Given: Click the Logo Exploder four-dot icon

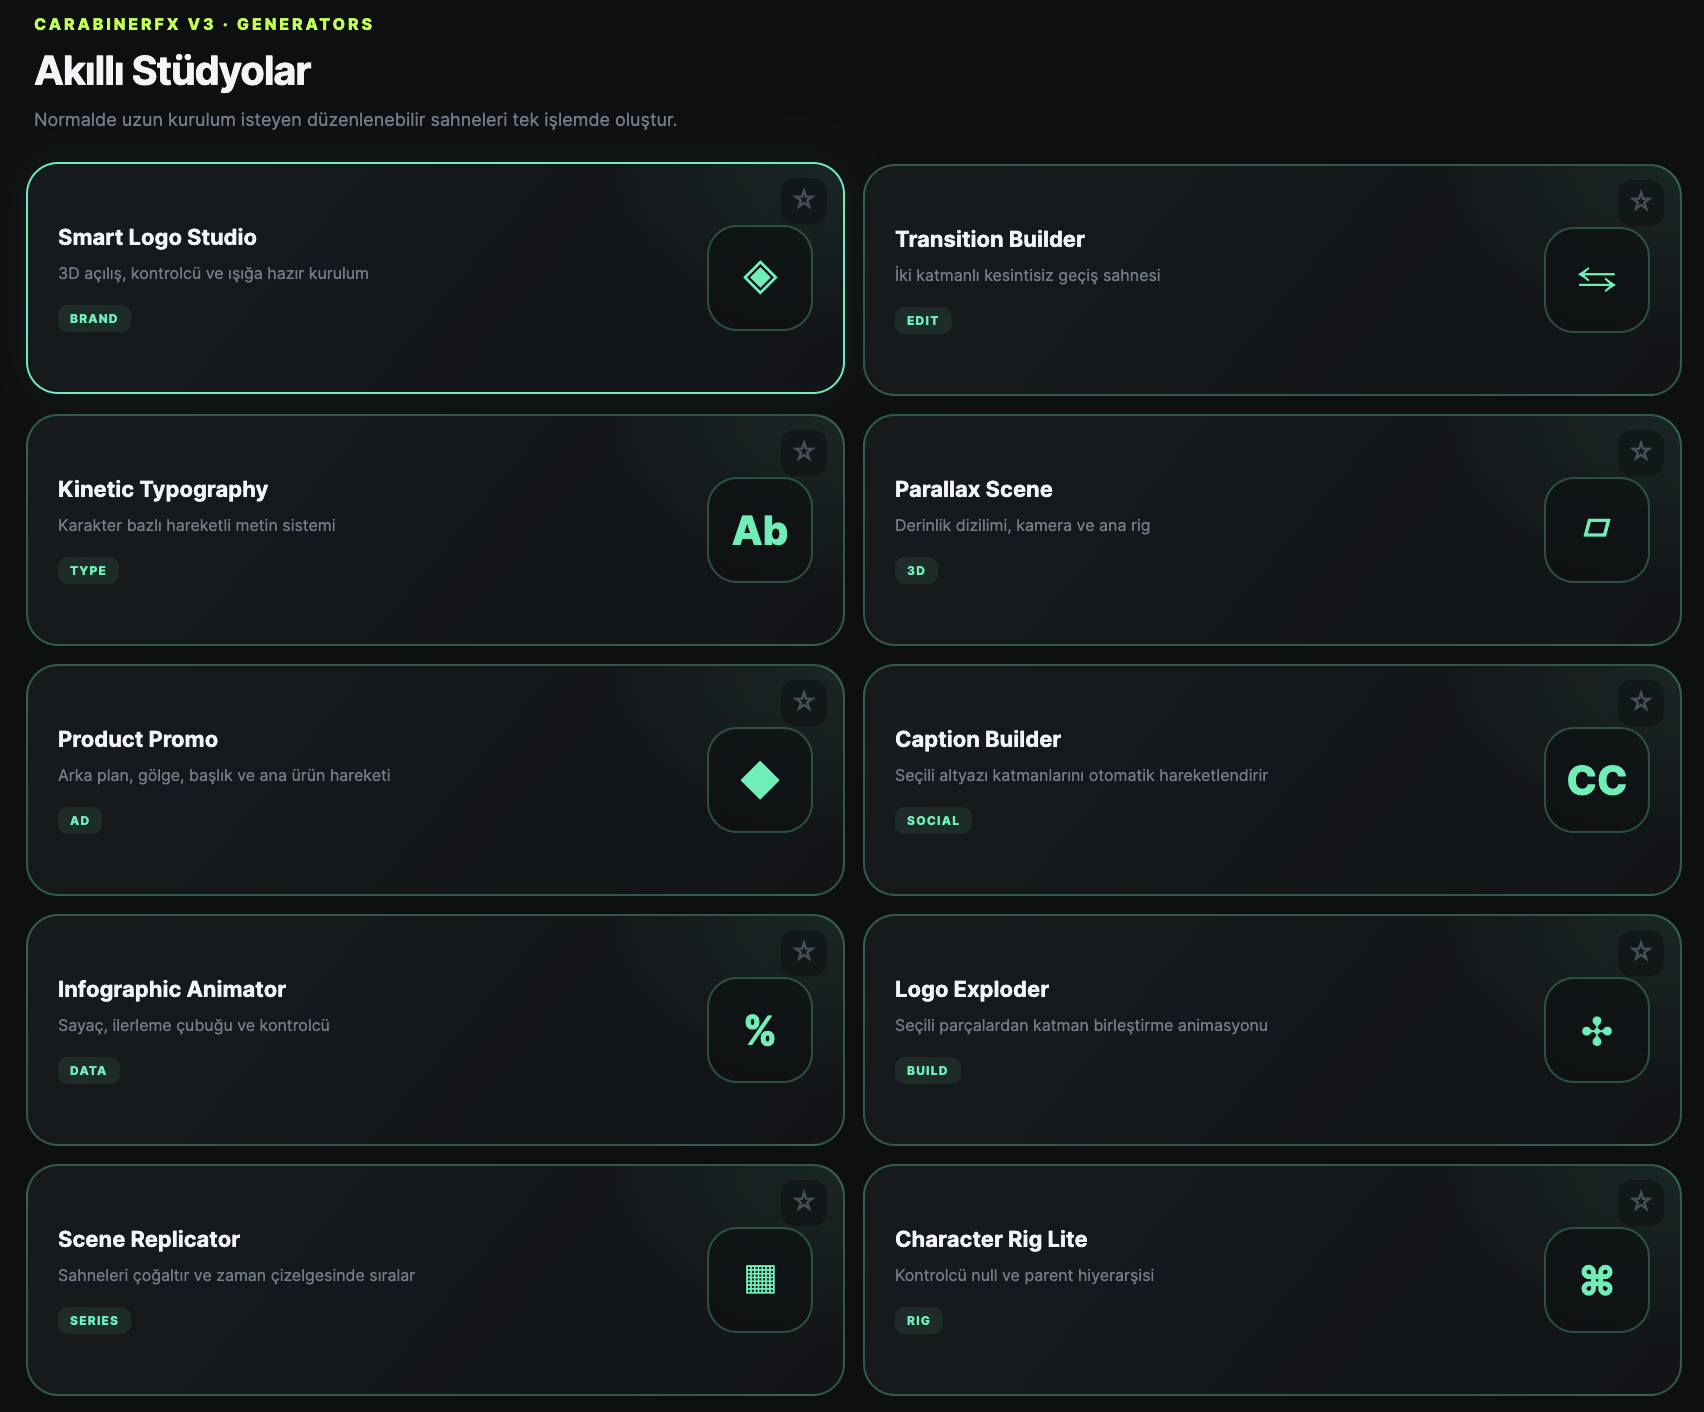Looking at the screenshot, I should [1597, 1030].
